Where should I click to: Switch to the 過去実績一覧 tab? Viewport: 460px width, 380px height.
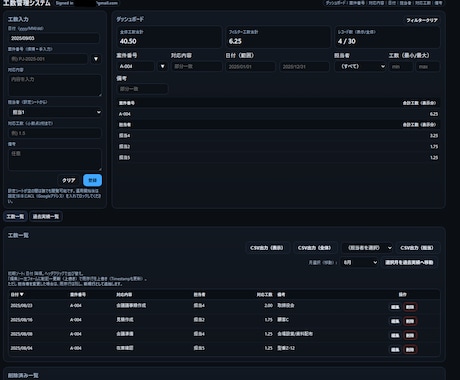click(46, 217)
